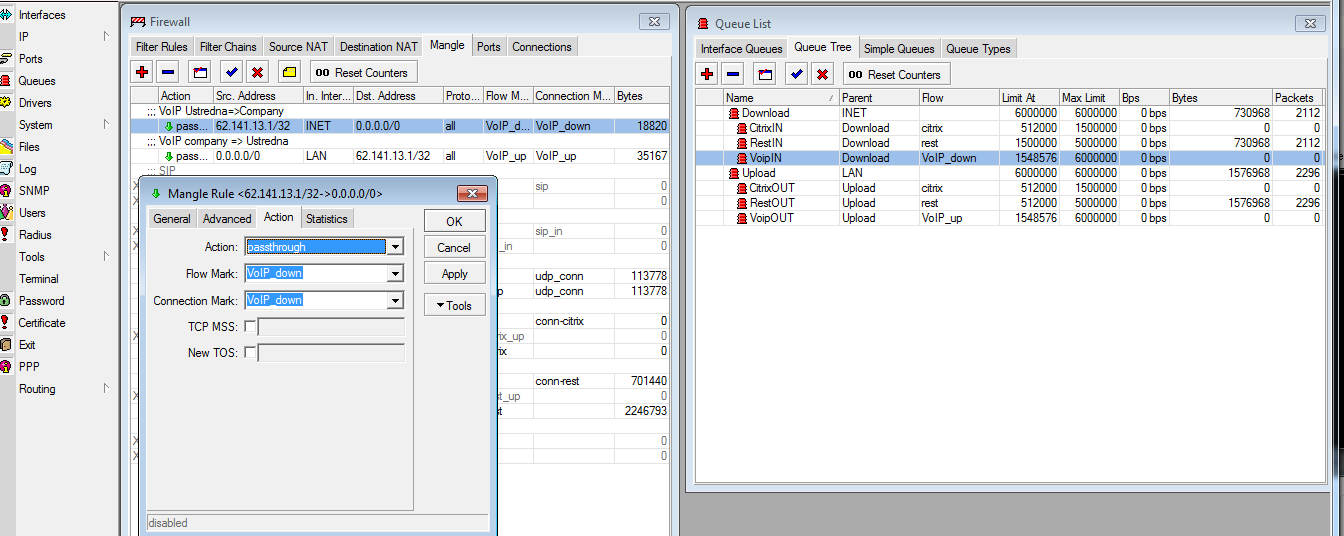Click the remove minus icon in Queue List

[733, 74]
